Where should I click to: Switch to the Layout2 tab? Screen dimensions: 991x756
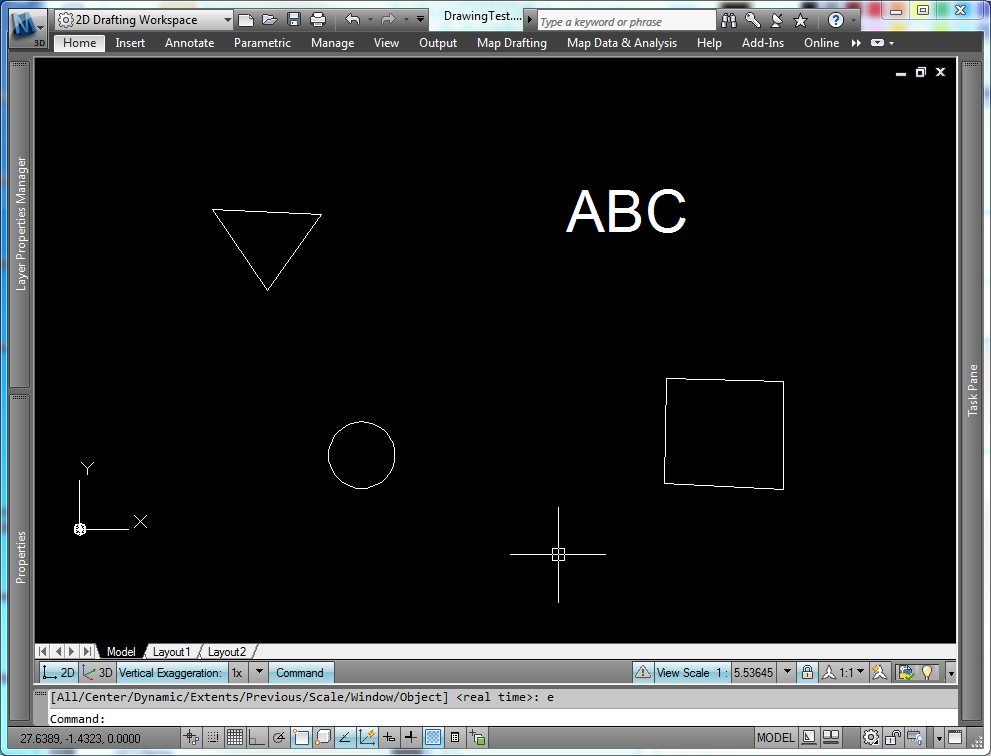point(226,652)
